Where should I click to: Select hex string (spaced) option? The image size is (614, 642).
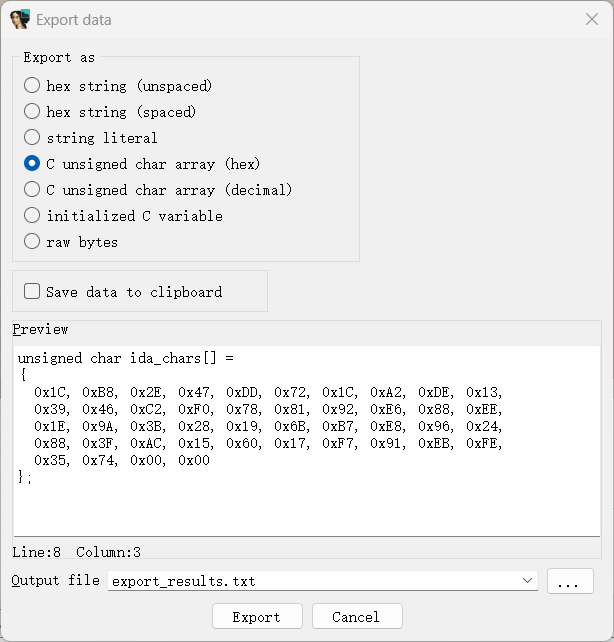point(32,111)
